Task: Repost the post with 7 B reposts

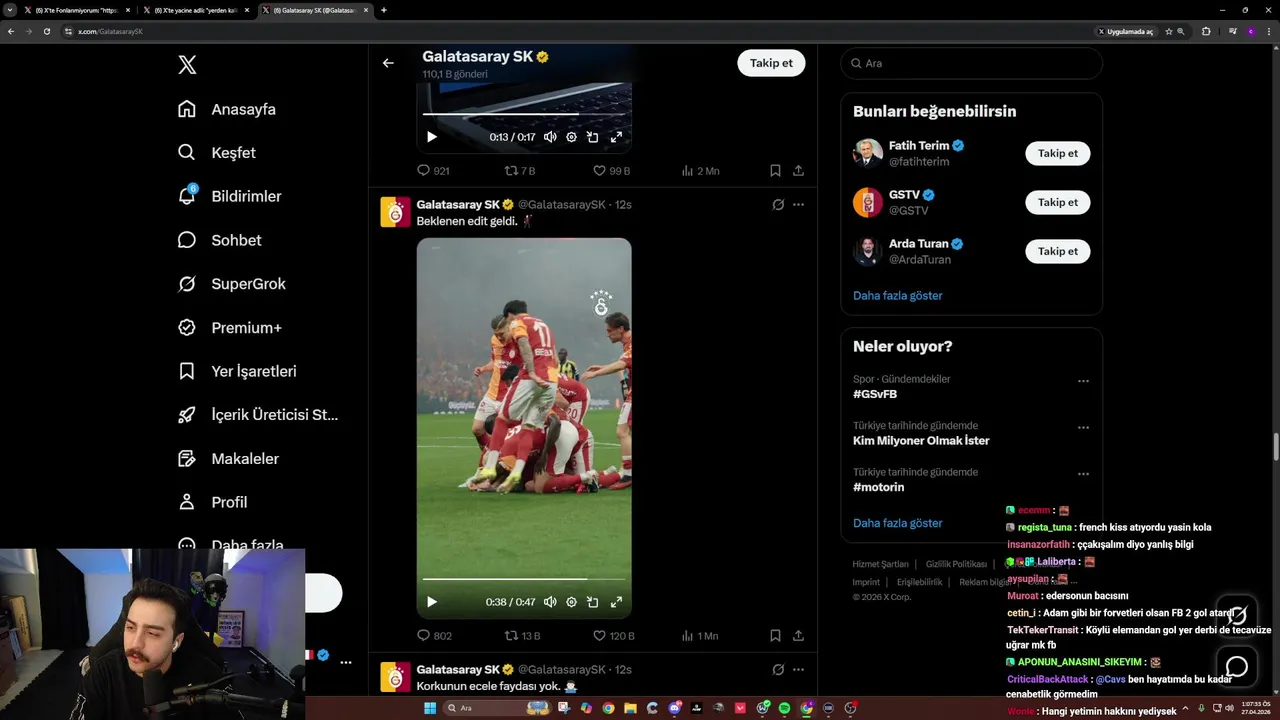Action: pos(520,171)
